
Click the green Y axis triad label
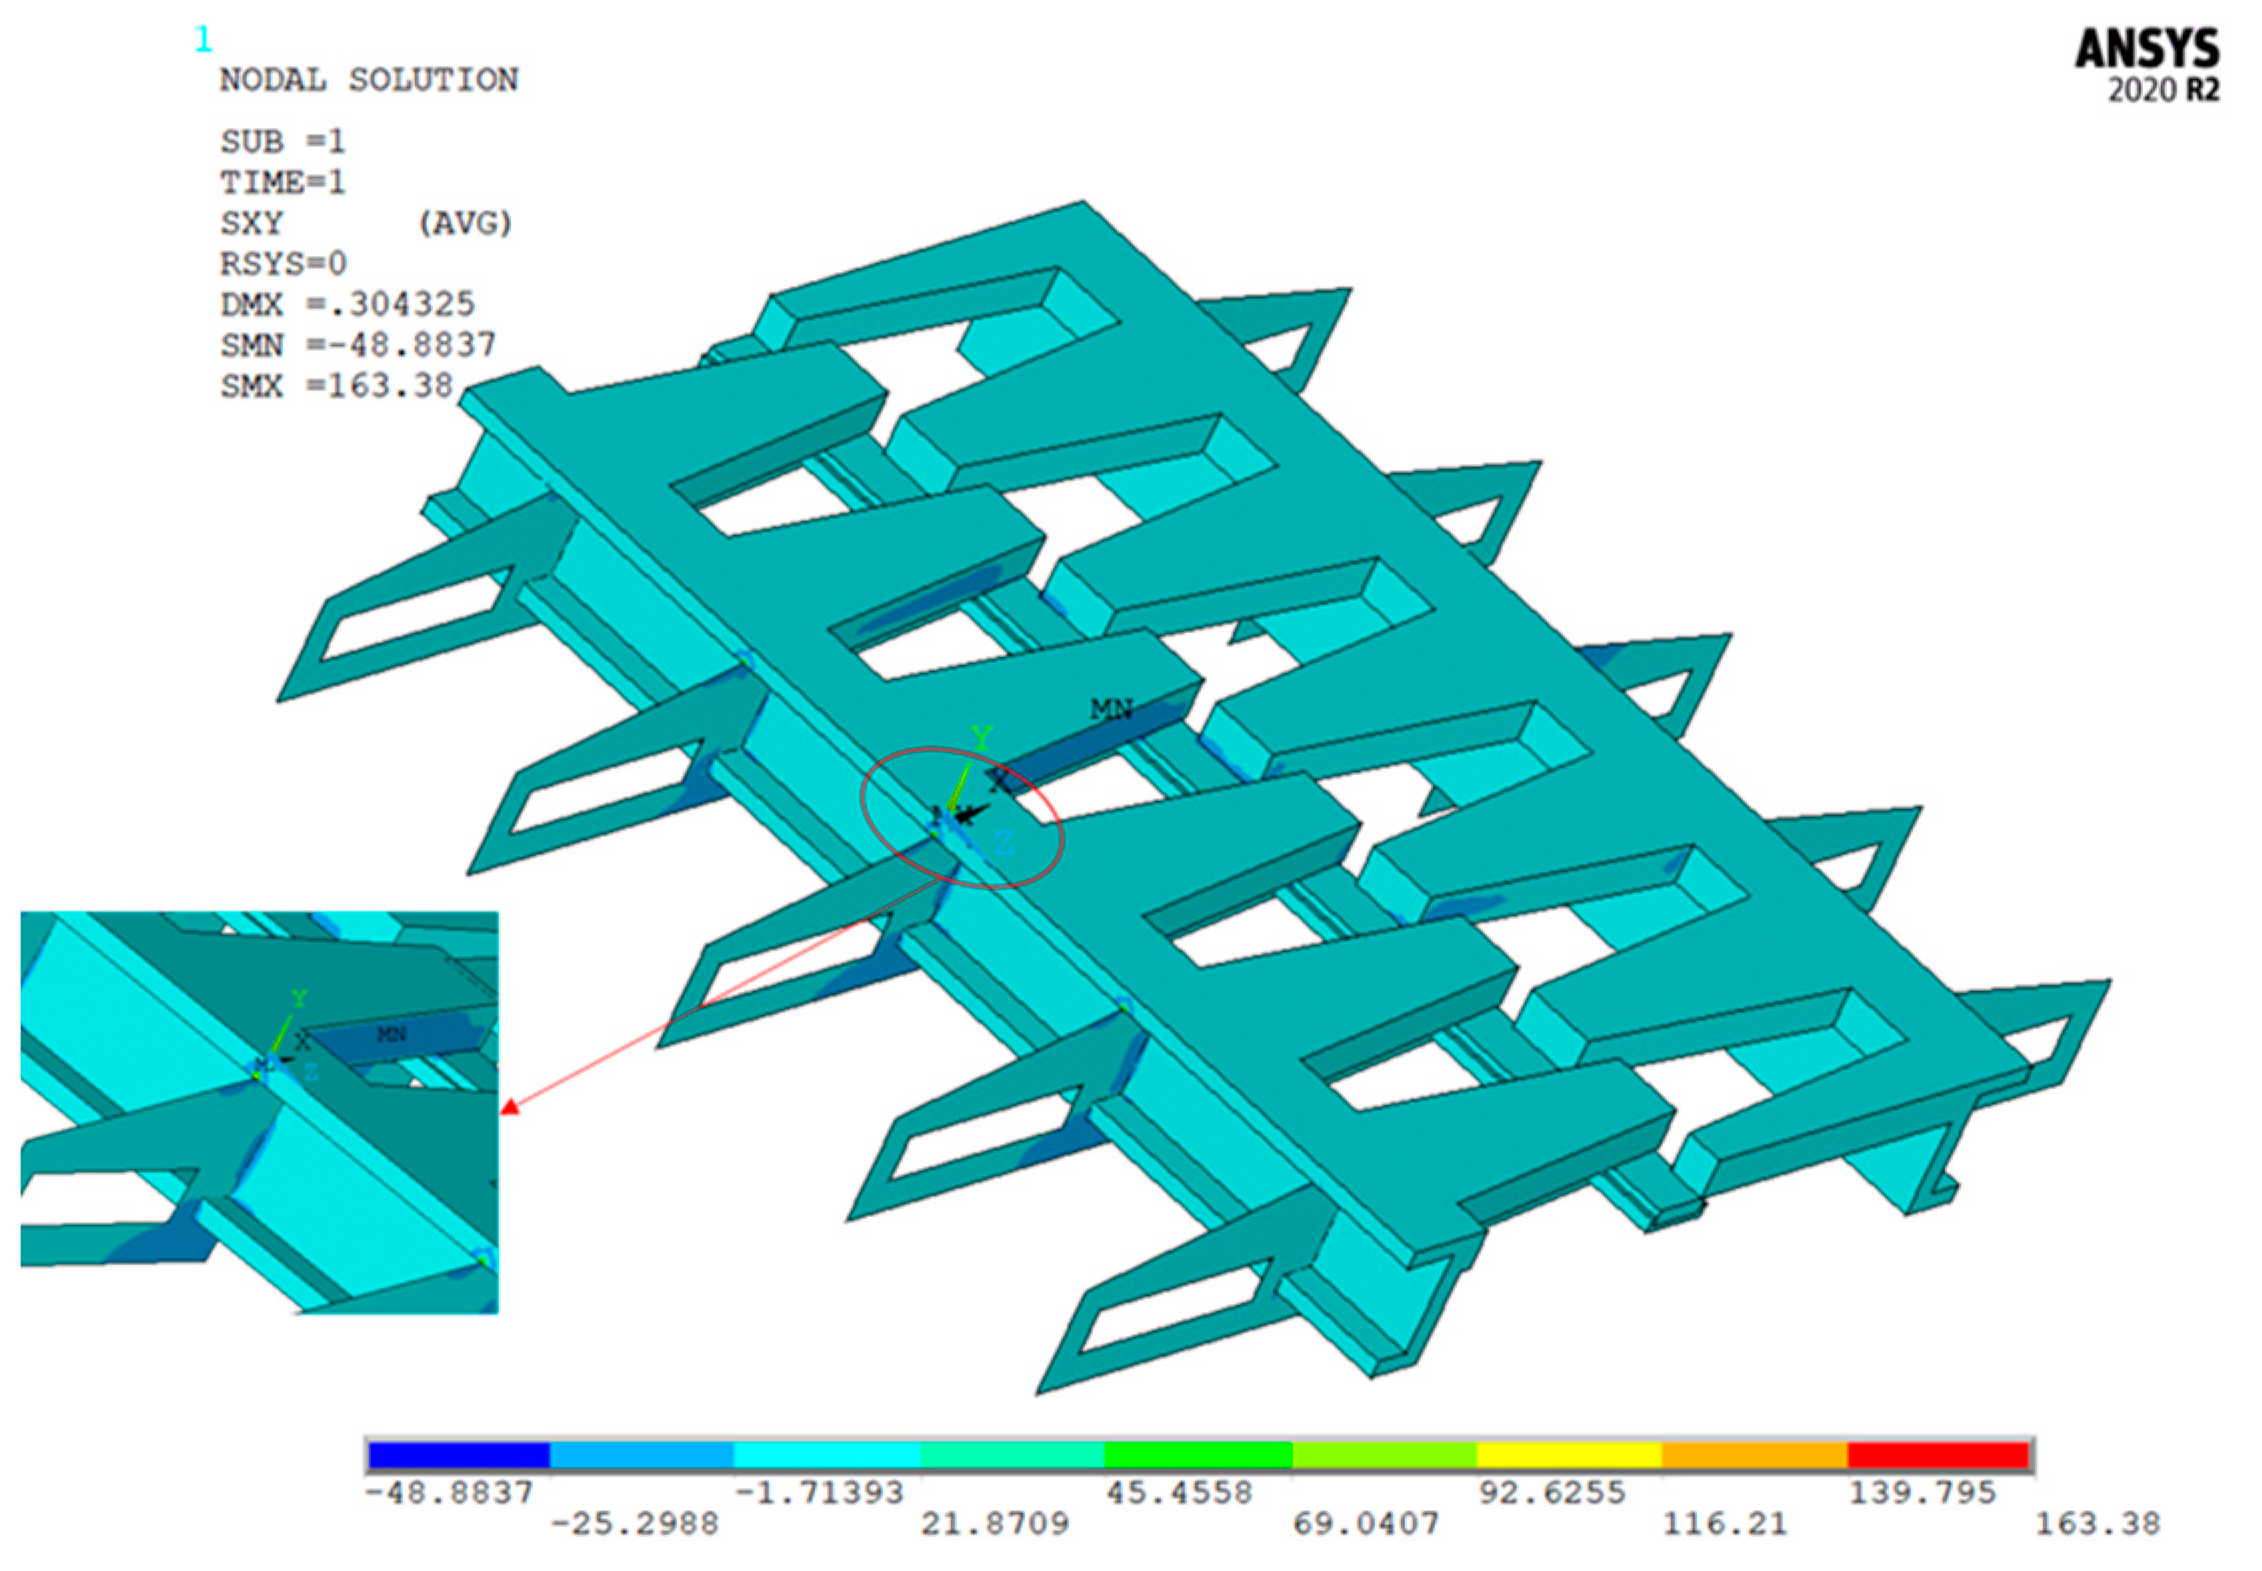tap(981, 739)
